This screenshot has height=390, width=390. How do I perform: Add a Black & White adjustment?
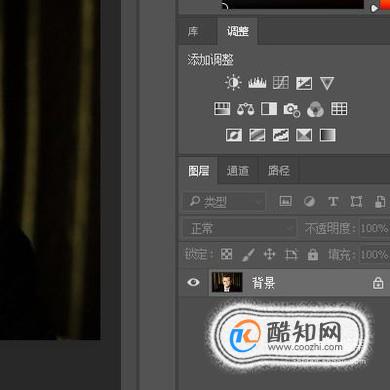click(x=269, y=109)
